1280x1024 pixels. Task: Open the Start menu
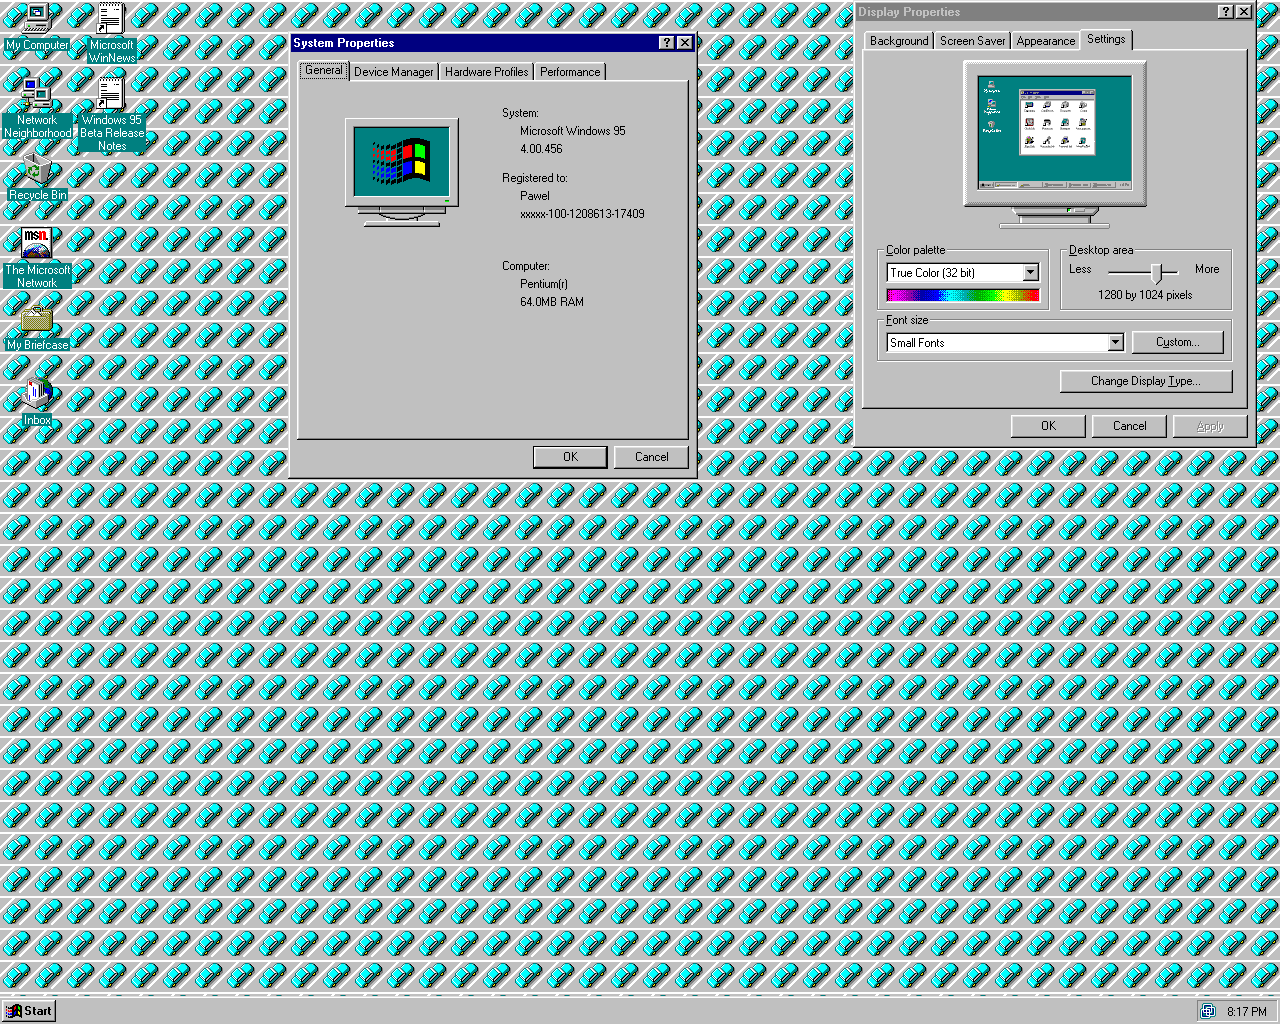point(28,1011)
